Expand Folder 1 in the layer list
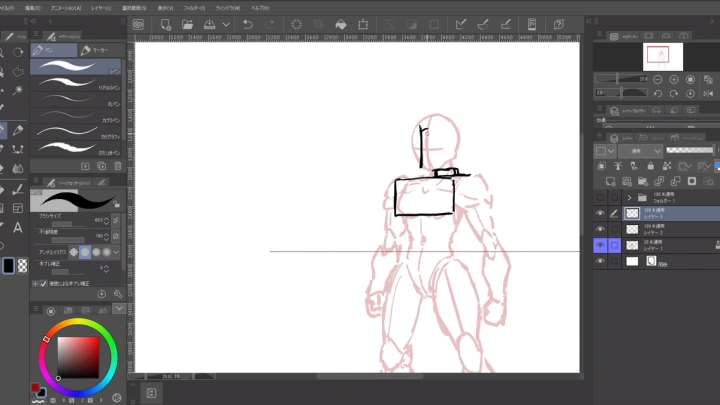Screen dimensions: 720x405 (629, 198)
